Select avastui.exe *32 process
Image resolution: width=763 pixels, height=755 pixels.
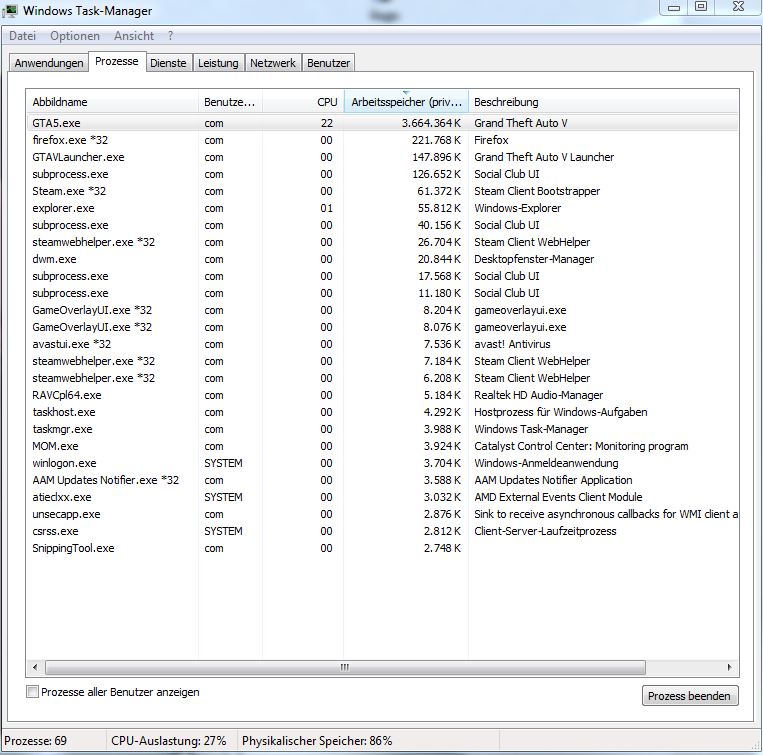point(382,344)
